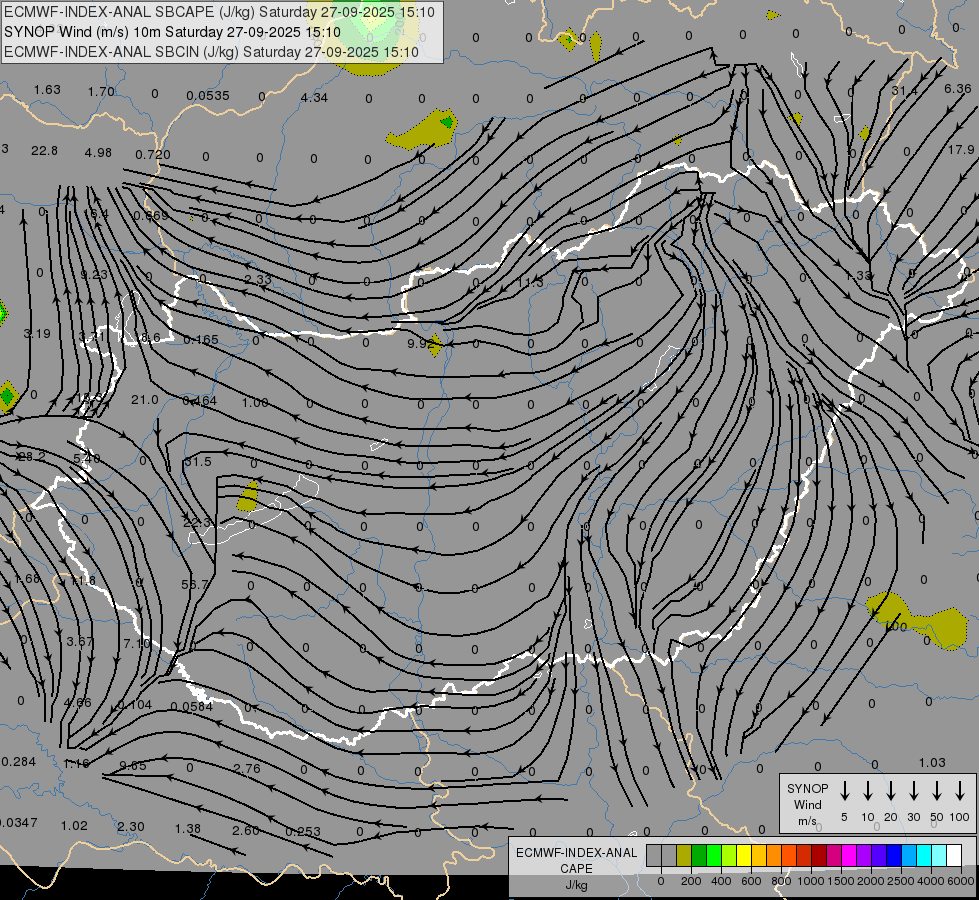979x900 pixels.
Task: Click the ECMWF-INDEX-ANAL SBCAPE title line
Action: [x=219, y=12]
